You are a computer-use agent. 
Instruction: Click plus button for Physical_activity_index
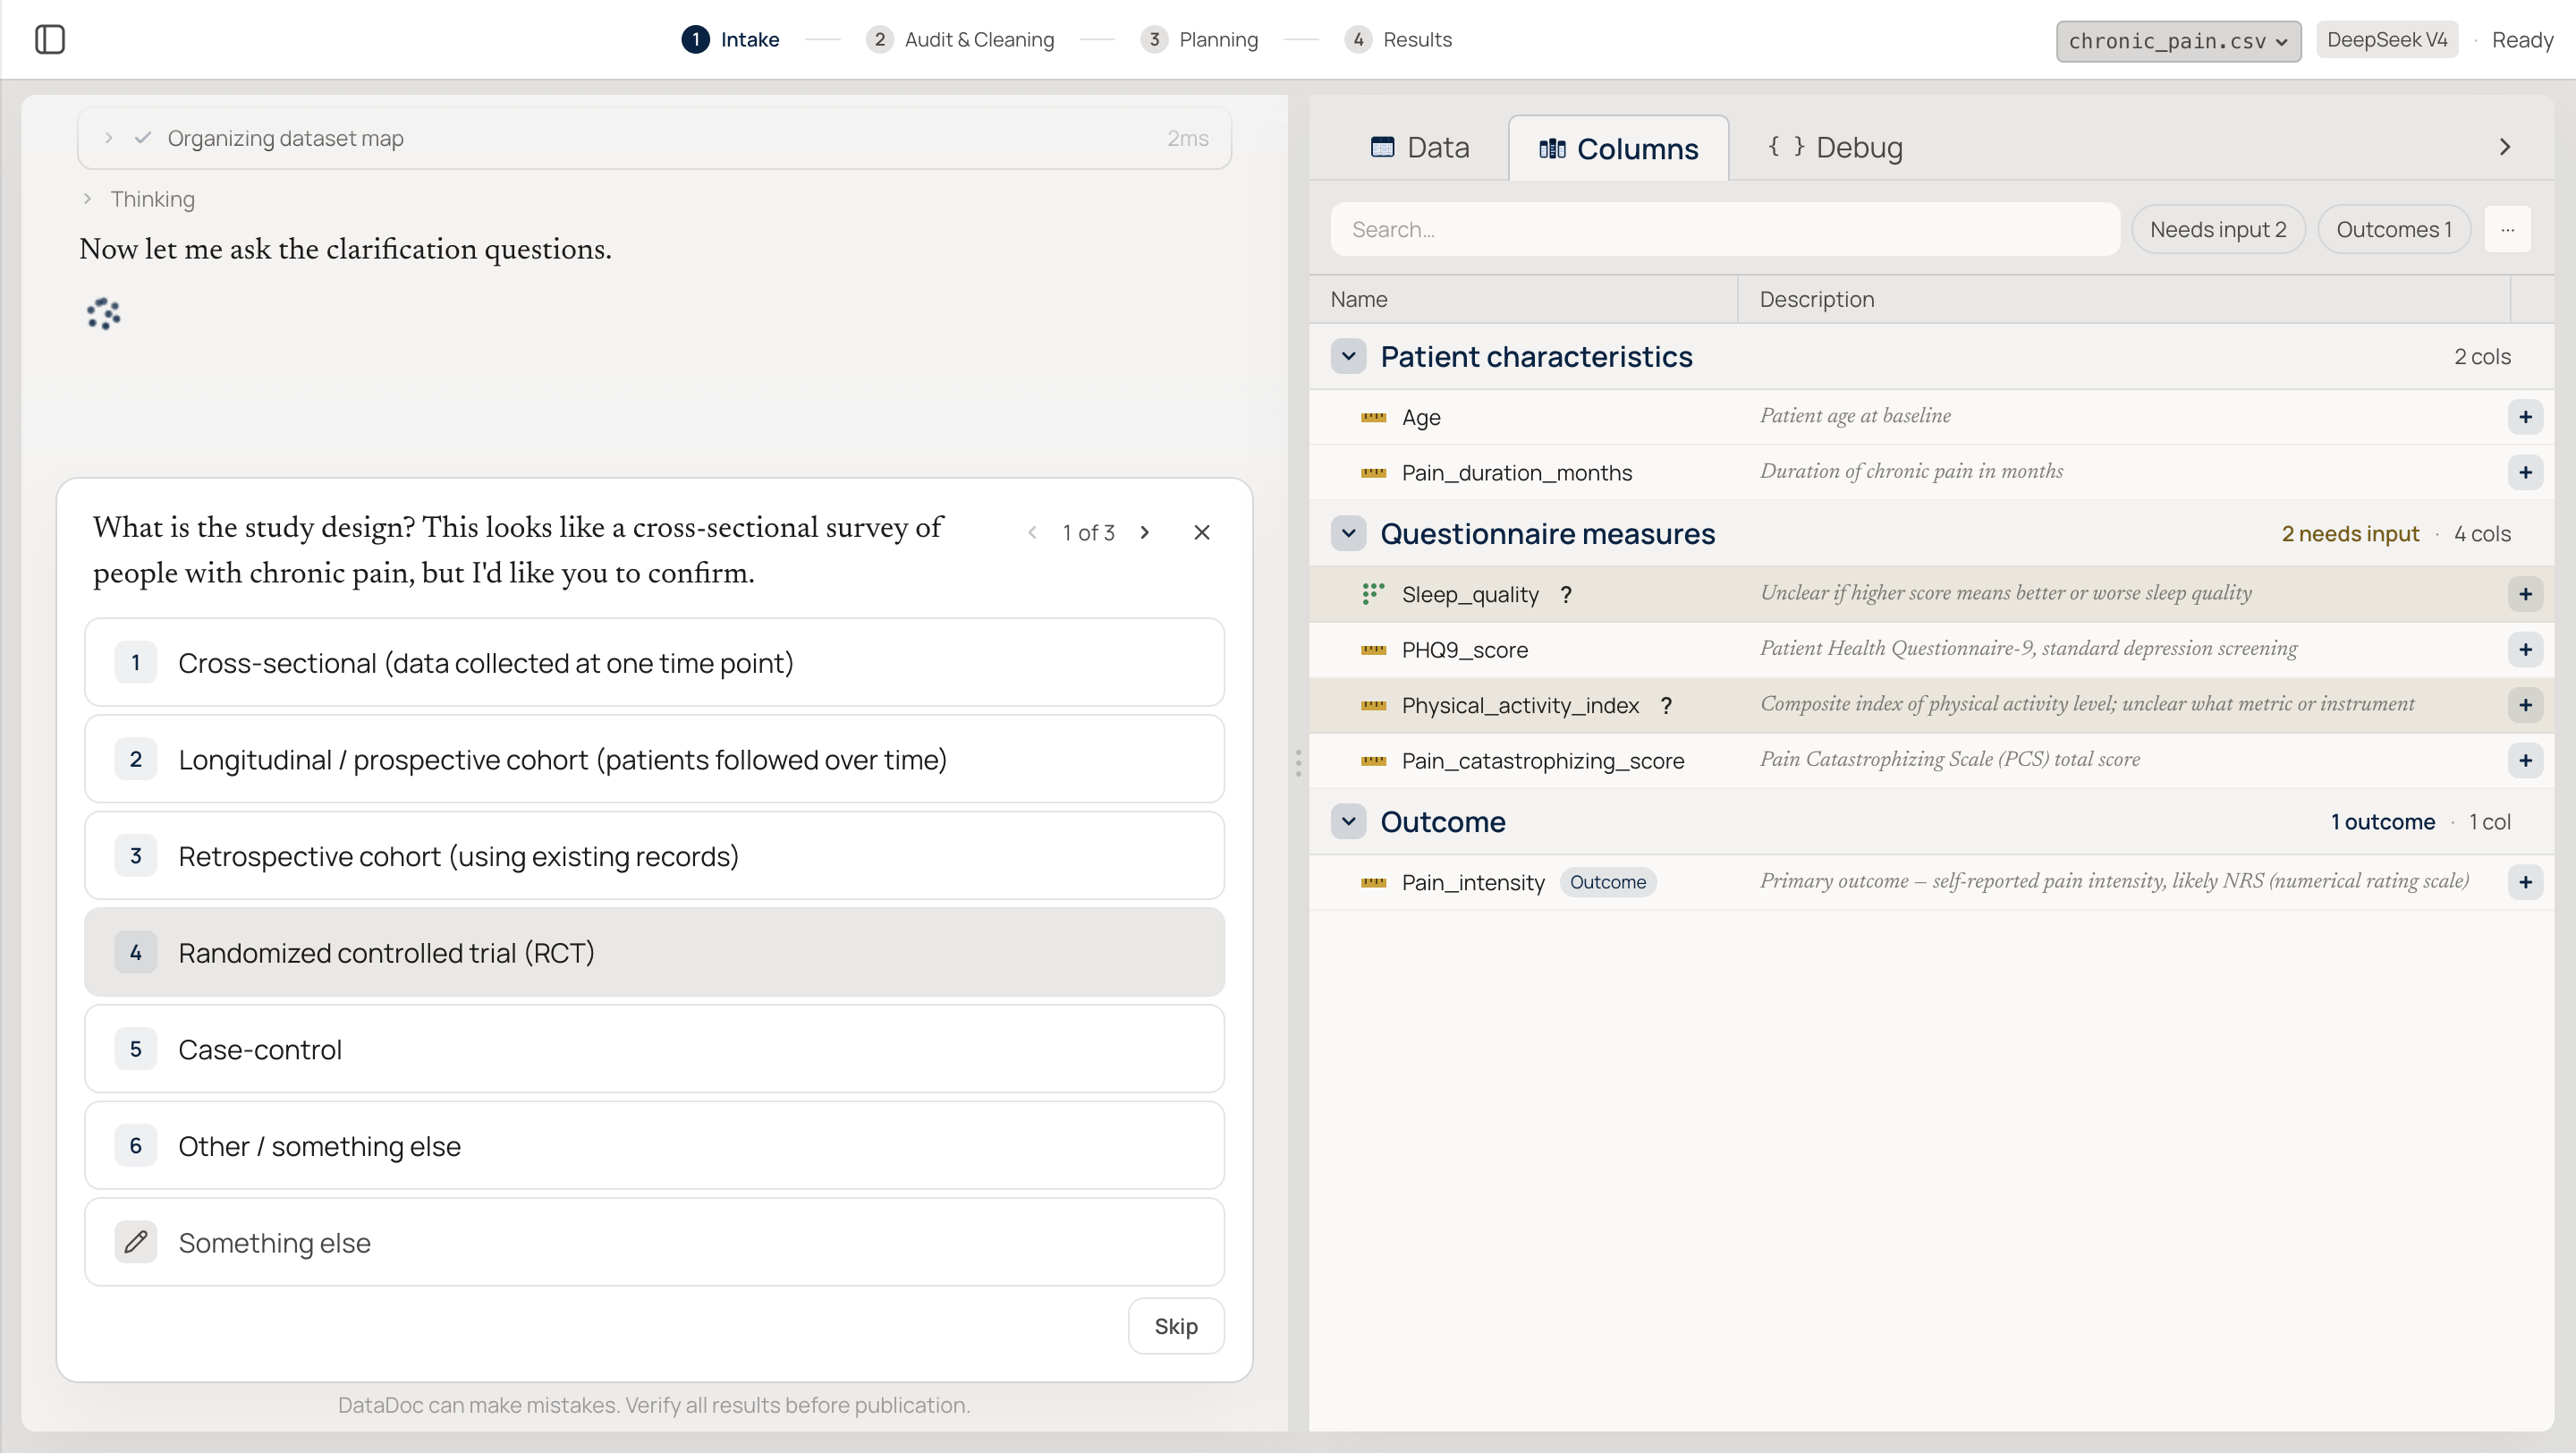(2525, 705)
